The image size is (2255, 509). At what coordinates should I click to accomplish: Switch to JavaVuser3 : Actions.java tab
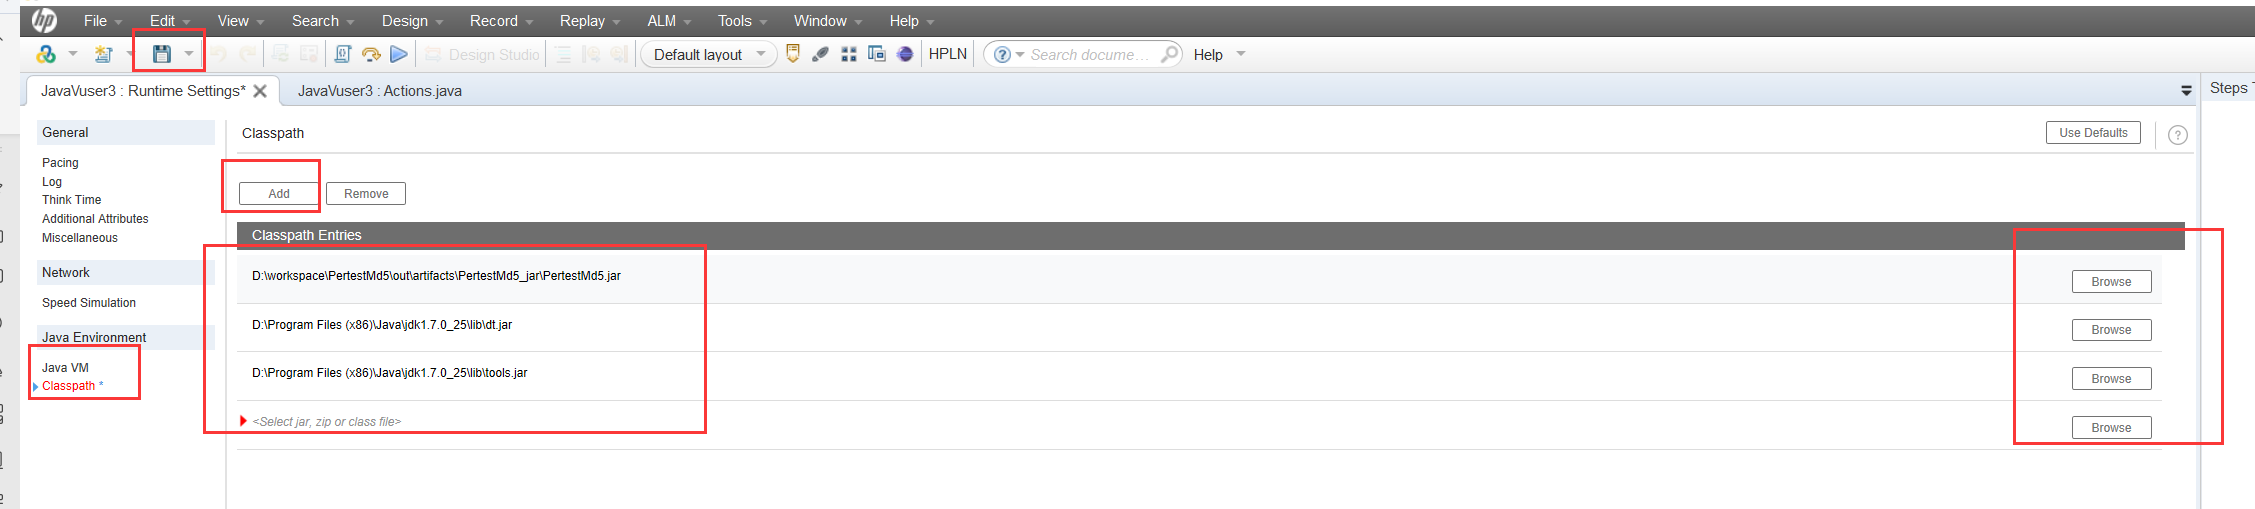pos(379,91)
